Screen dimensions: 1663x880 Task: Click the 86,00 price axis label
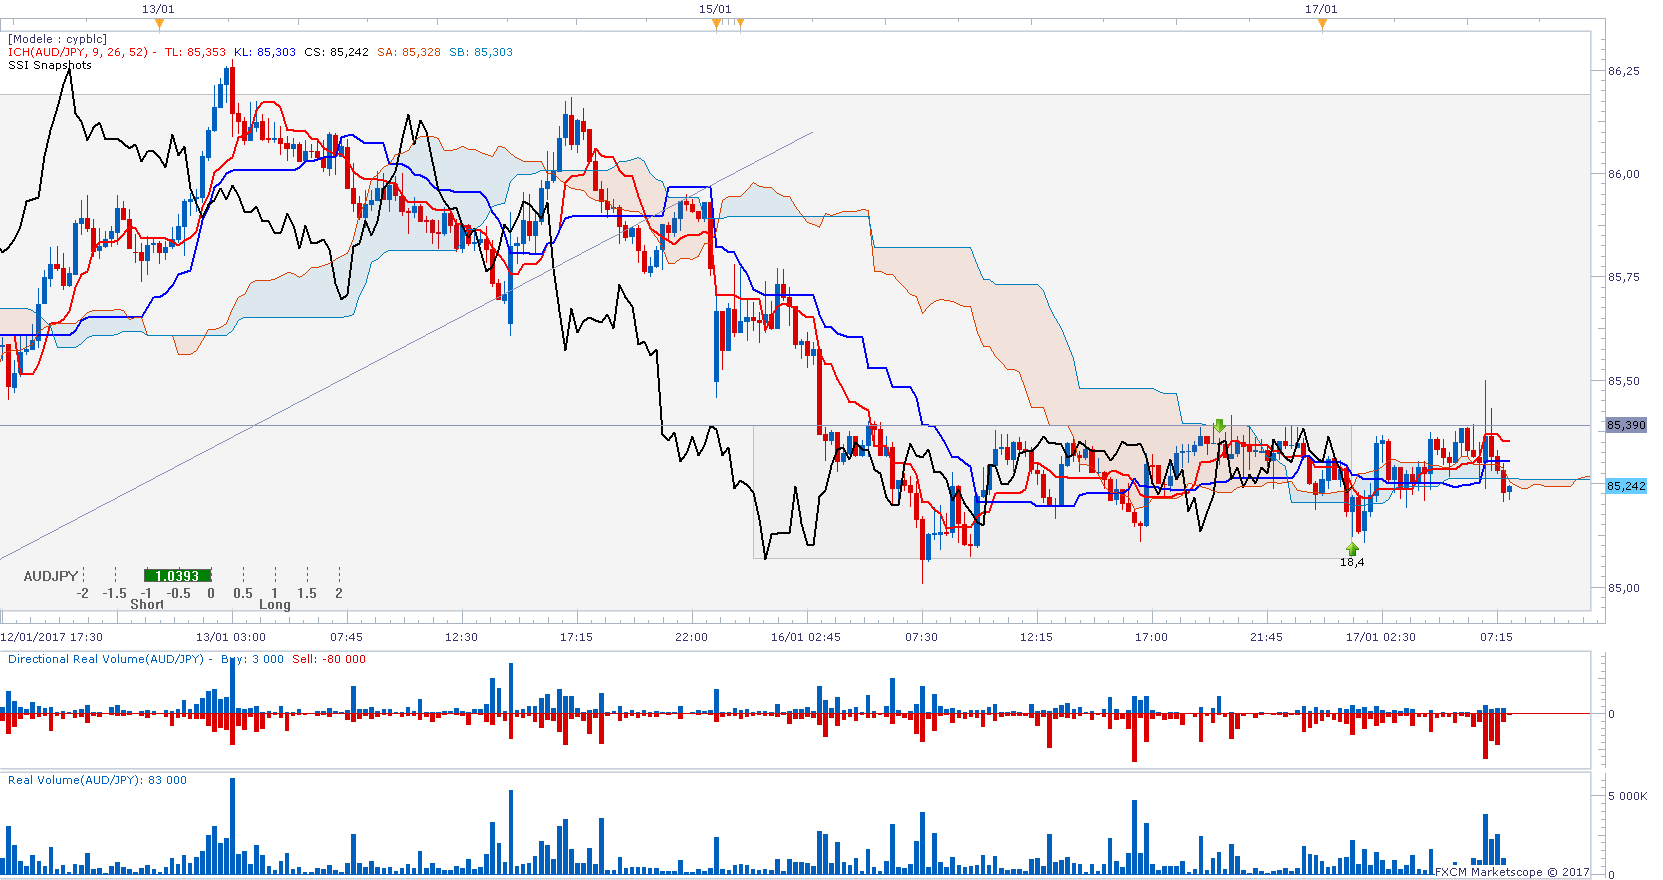click(x=1623, y=174)
